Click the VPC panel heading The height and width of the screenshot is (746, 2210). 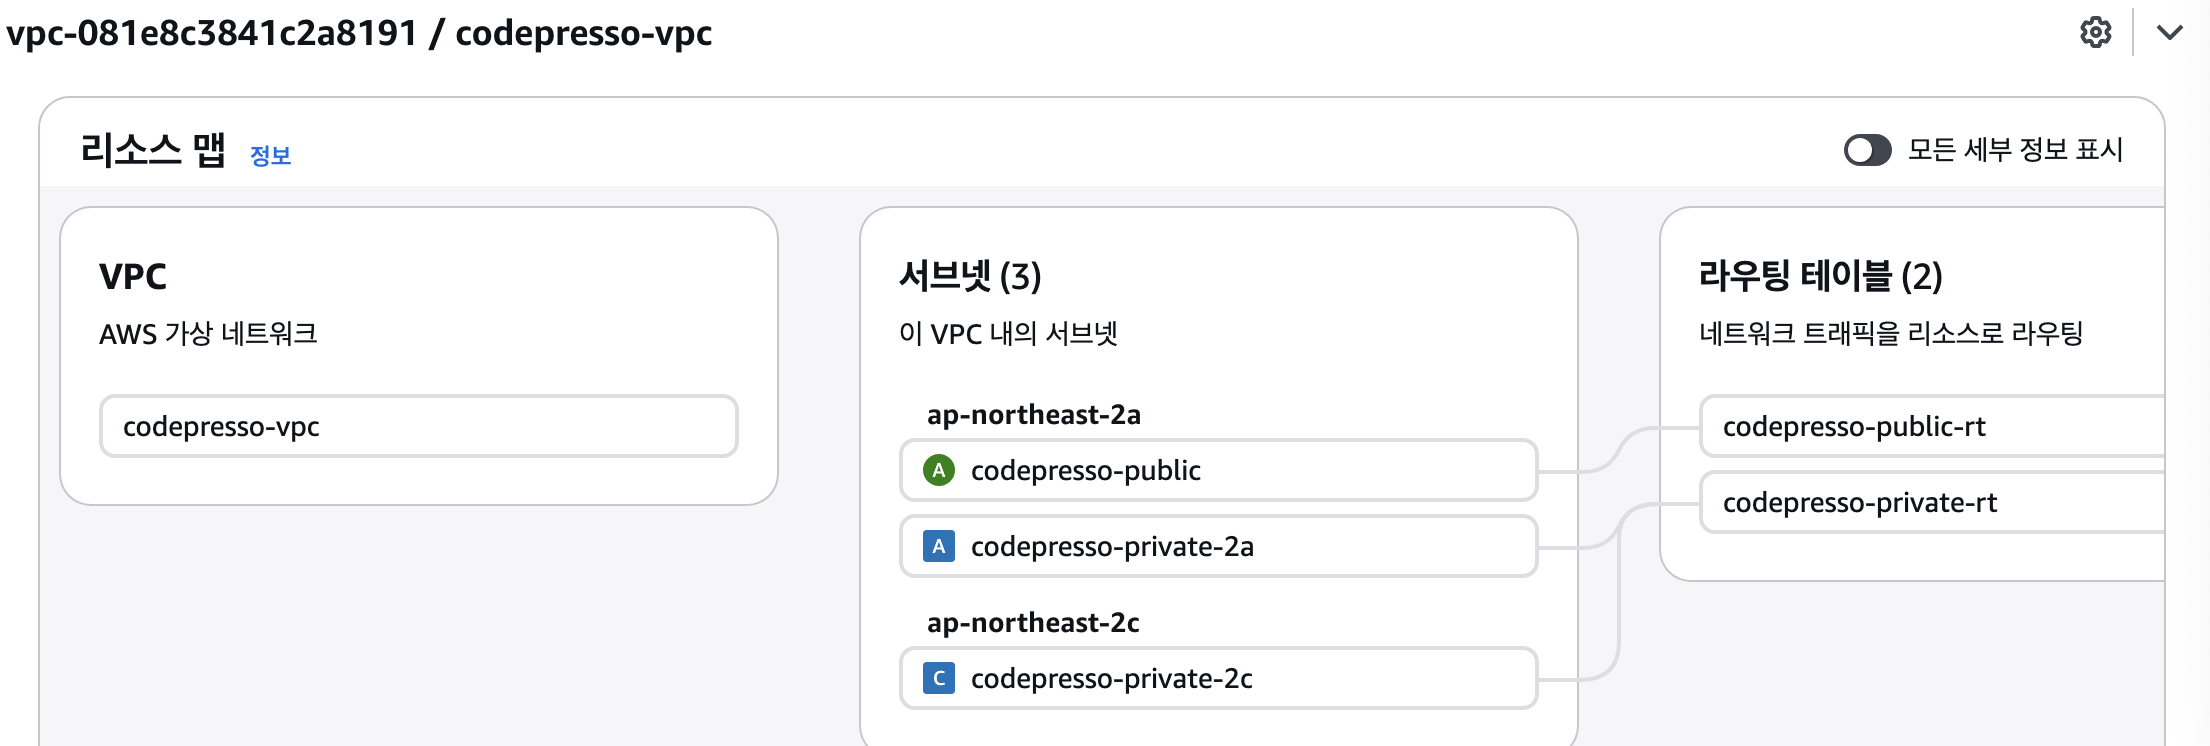click(133, 276)
